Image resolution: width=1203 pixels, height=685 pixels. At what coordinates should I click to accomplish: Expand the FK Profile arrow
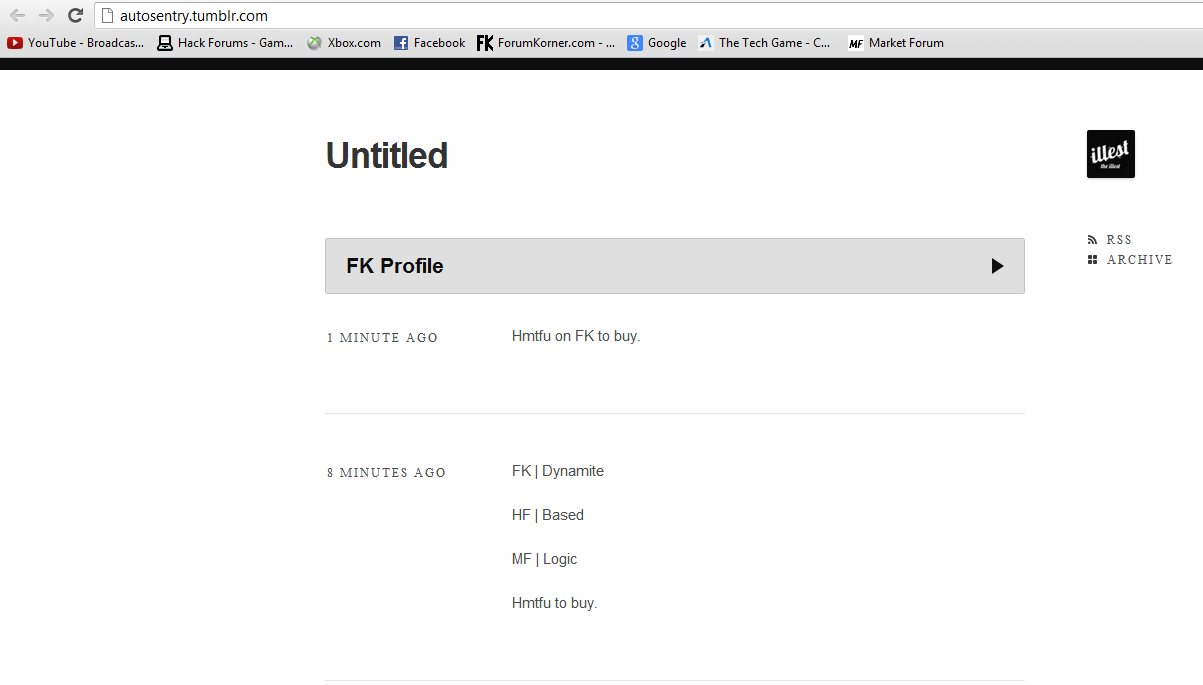tap(997, 266)
